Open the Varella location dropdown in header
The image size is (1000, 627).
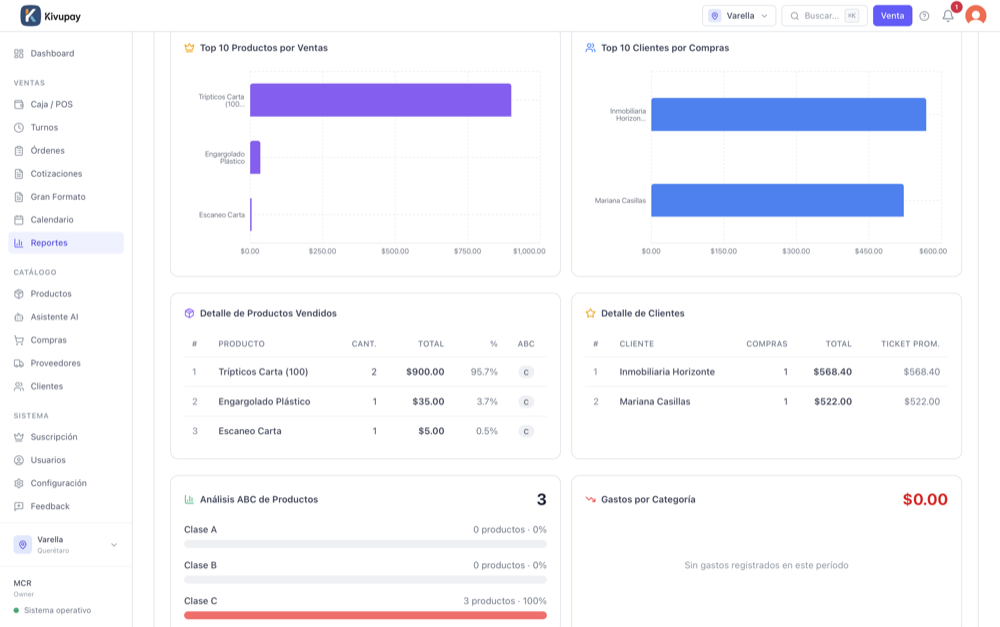pos(739,16)
